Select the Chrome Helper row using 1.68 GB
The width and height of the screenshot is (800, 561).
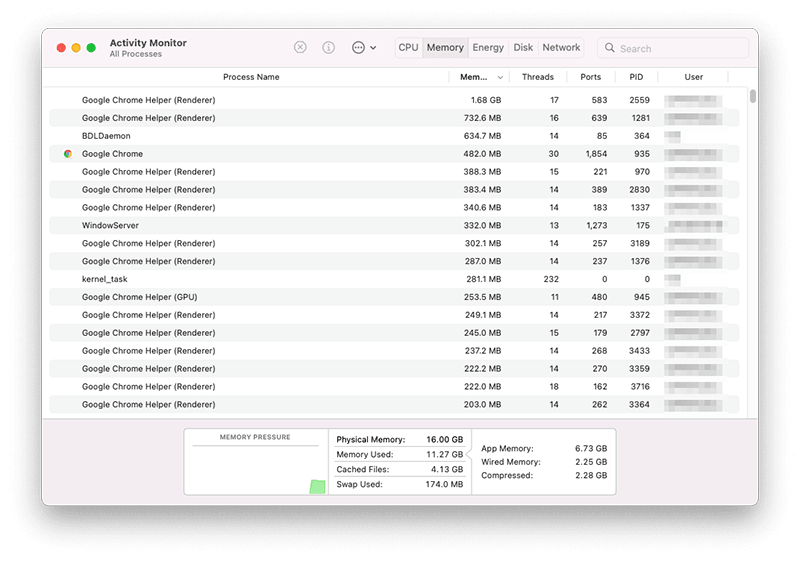pos(394,100)
